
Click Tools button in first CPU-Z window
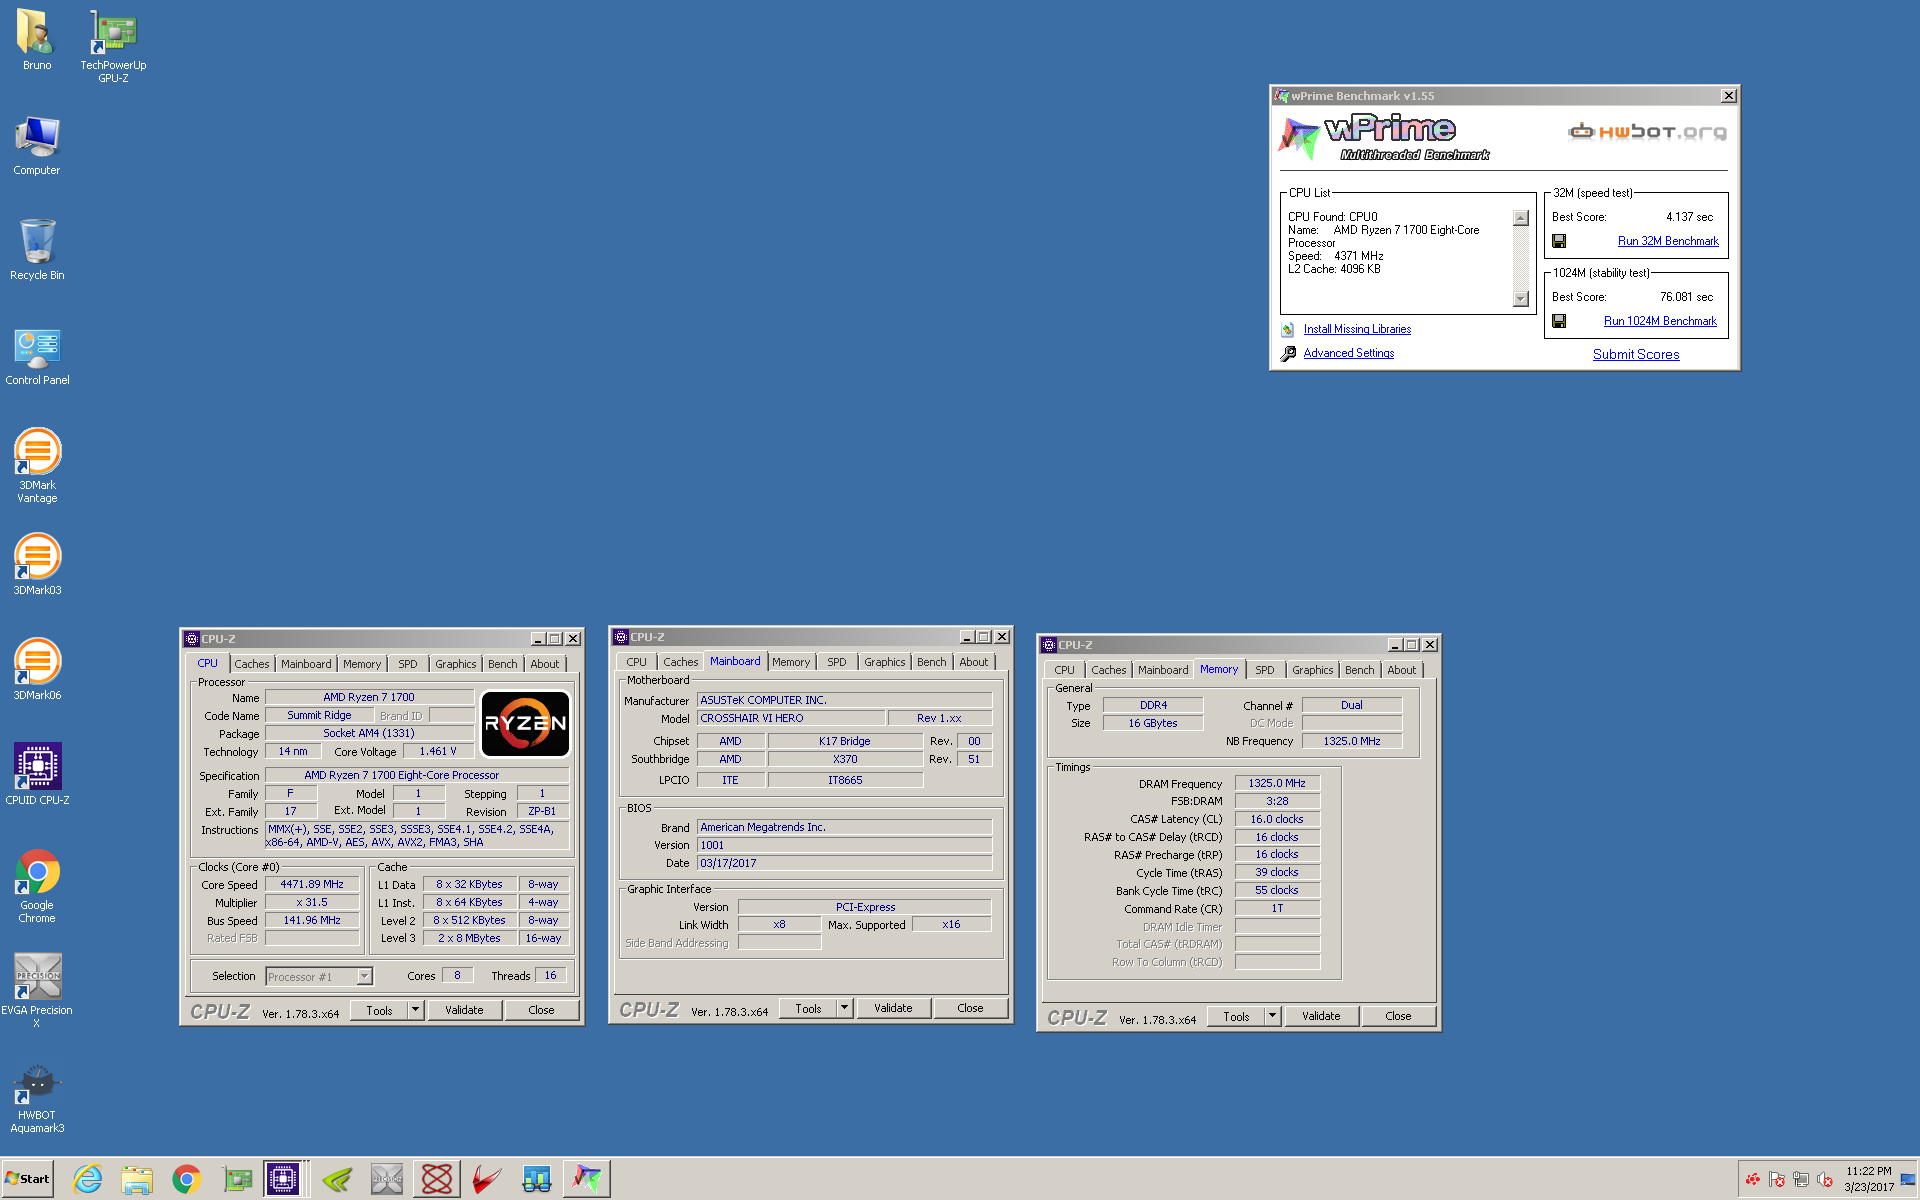click(379, 1010)
